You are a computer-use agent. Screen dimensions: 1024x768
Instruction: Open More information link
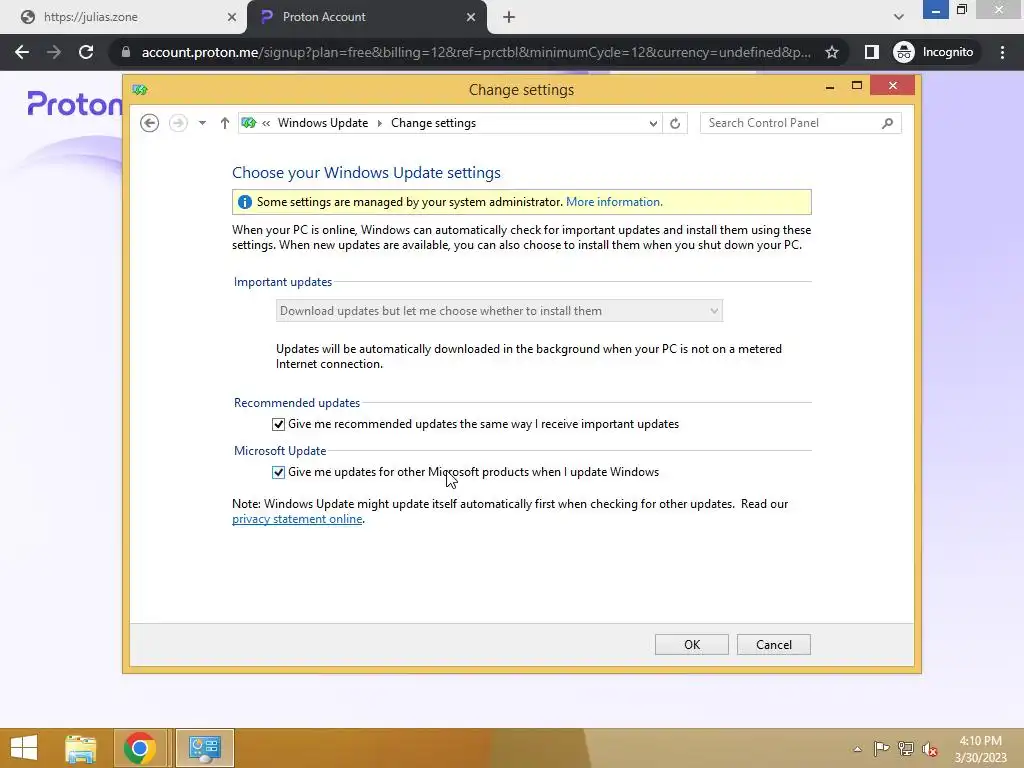tap(614, 202)
